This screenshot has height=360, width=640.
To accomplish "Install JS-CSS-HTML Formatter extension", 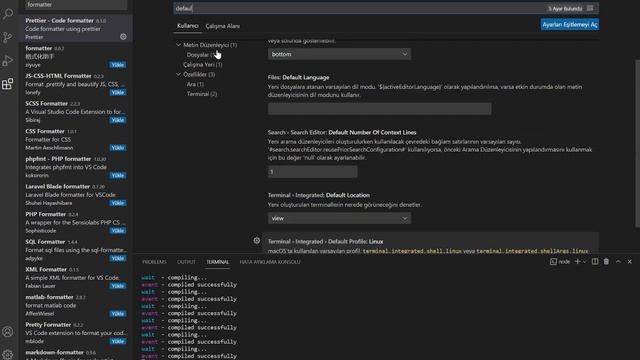I will click(x=118, y=93).
